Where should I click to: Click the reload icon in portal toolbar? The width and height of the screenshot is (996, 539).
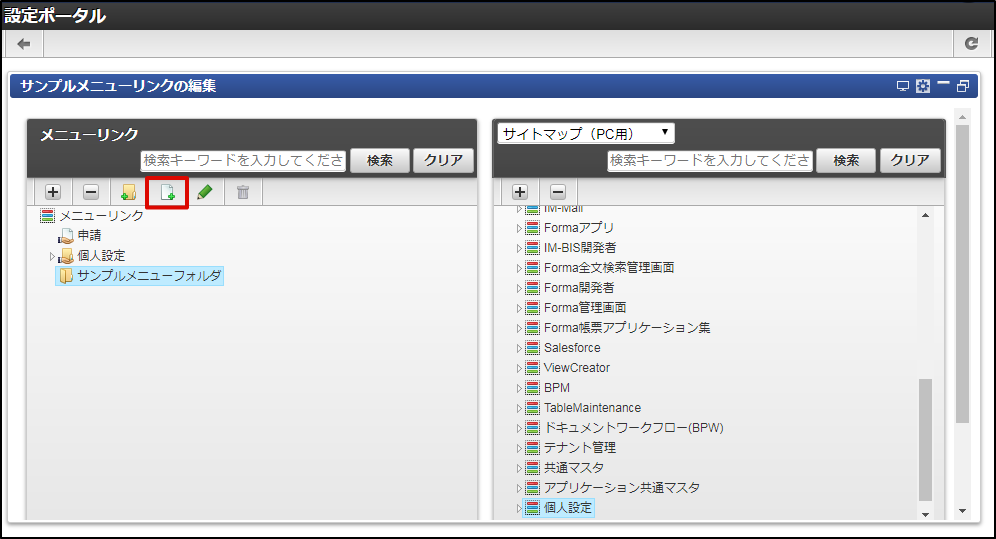pos(971,44)
